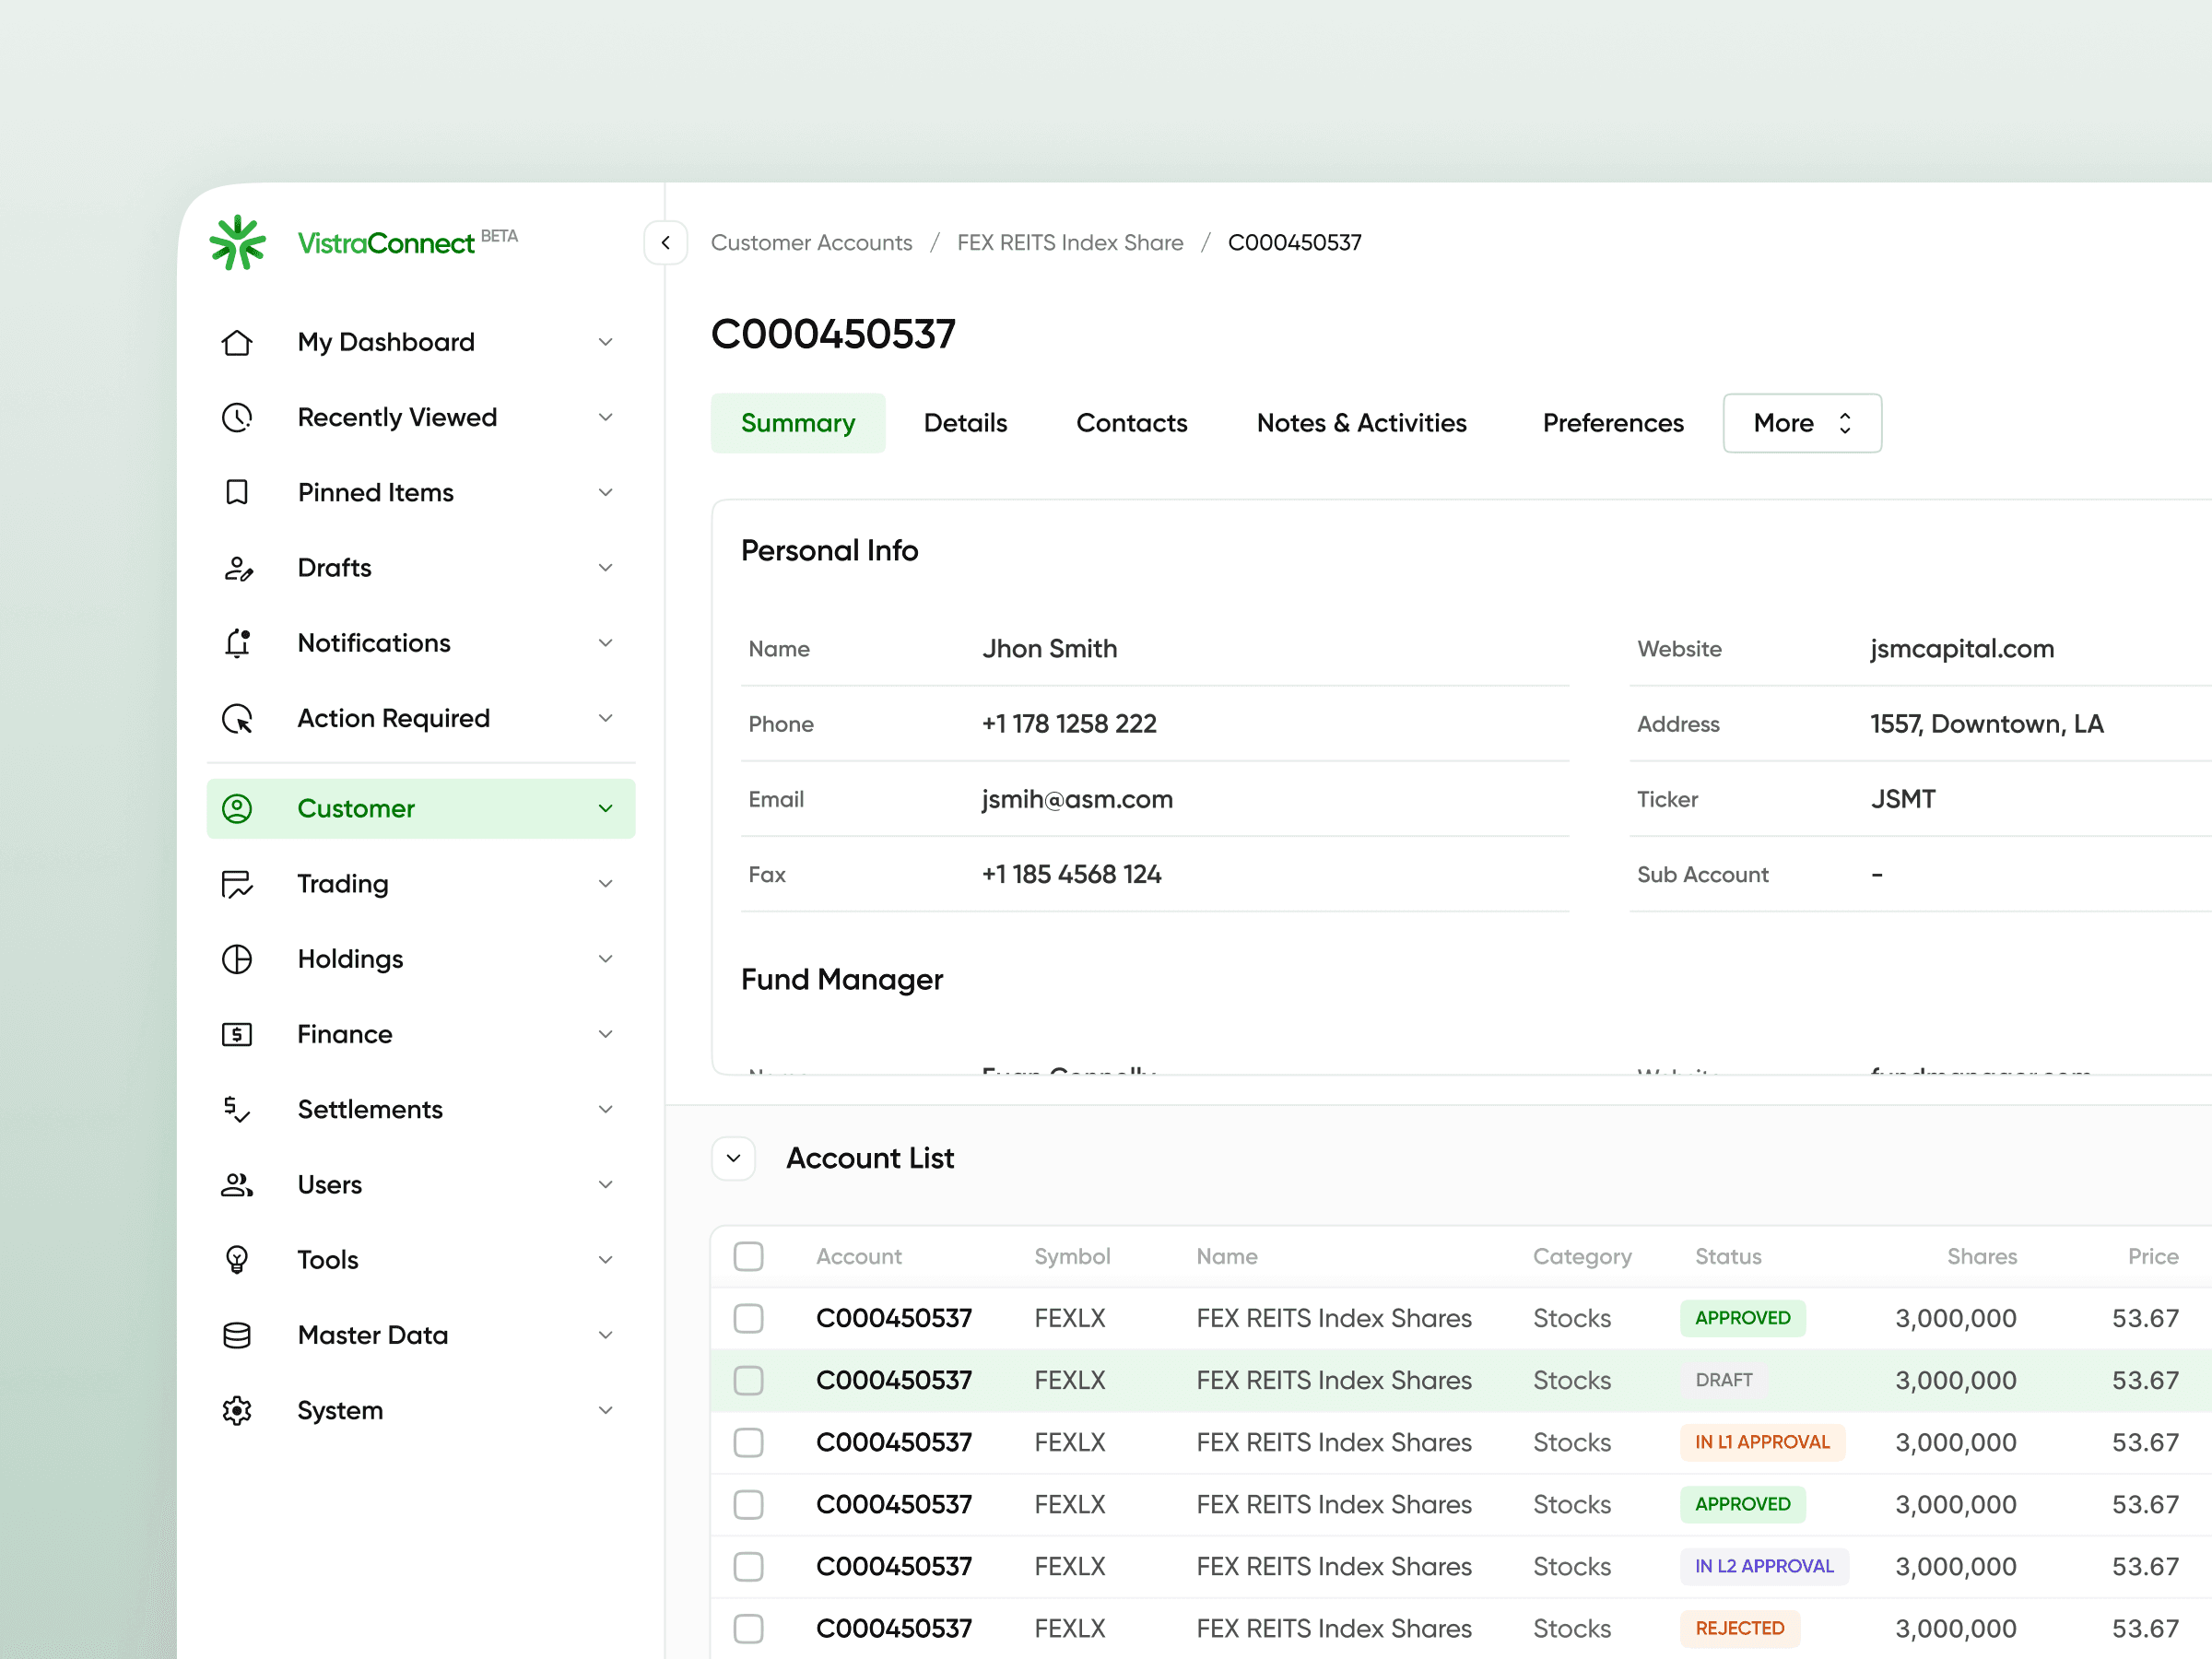Open the System gear icon
The image size is (2212, 1659).
(237, 1410)
